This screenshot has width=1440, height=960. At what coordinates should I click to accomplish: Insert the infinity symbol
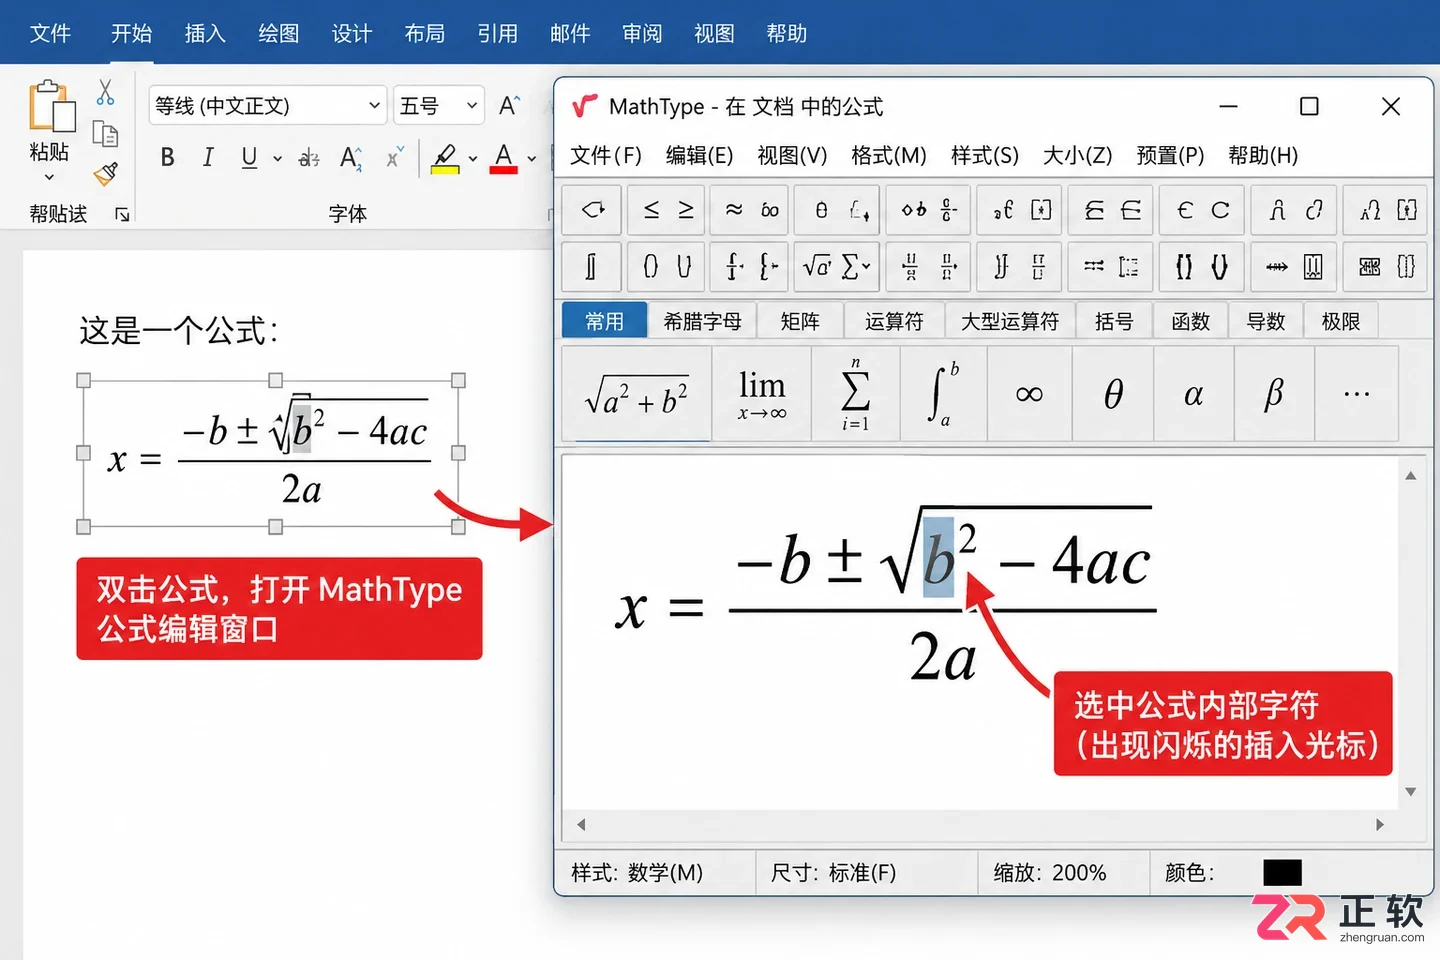(1029, 394)
